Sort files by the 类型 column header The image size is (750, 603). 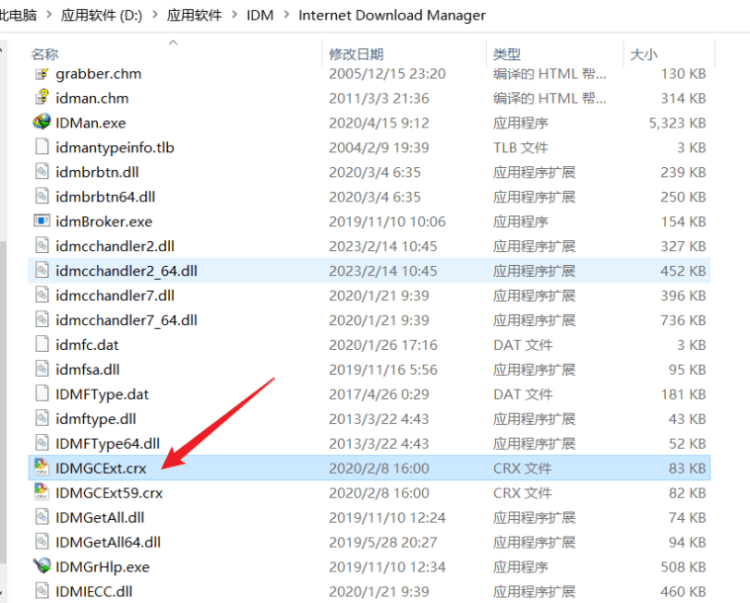[507, 54]
